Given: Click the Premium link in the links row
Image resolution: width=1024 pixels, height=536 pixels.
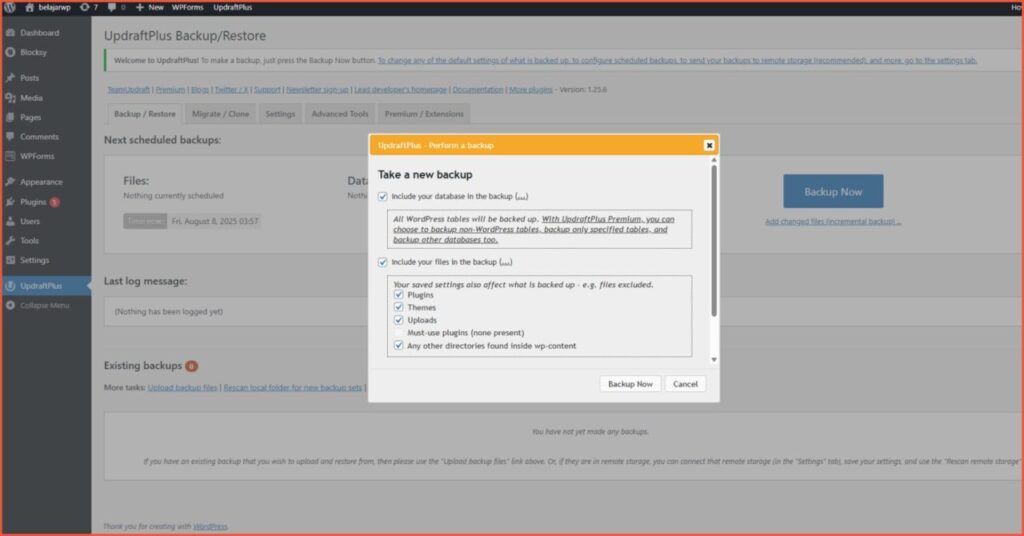Looking at the screenshot, I should 170,90.
